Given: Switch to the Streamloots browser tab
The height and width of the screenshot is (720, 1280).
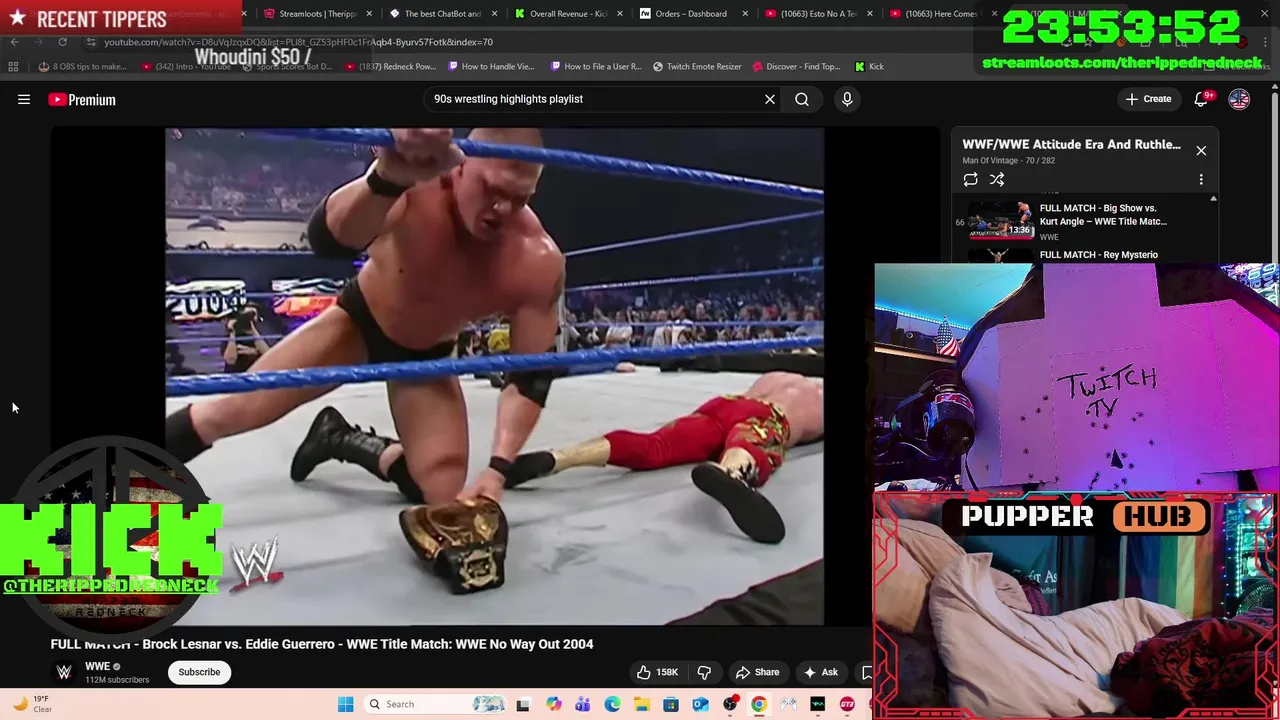Looking at the screenshot, I should coord(316,14).
